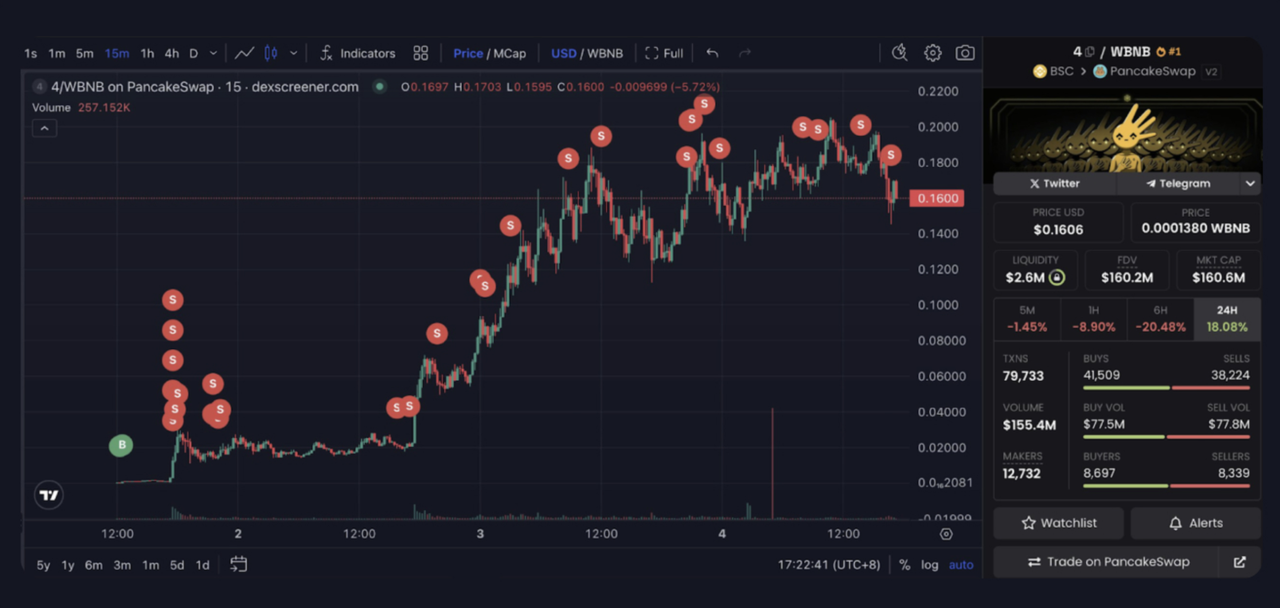
Task: Click the undo arrow in toolbar
Action: [712, 53]
